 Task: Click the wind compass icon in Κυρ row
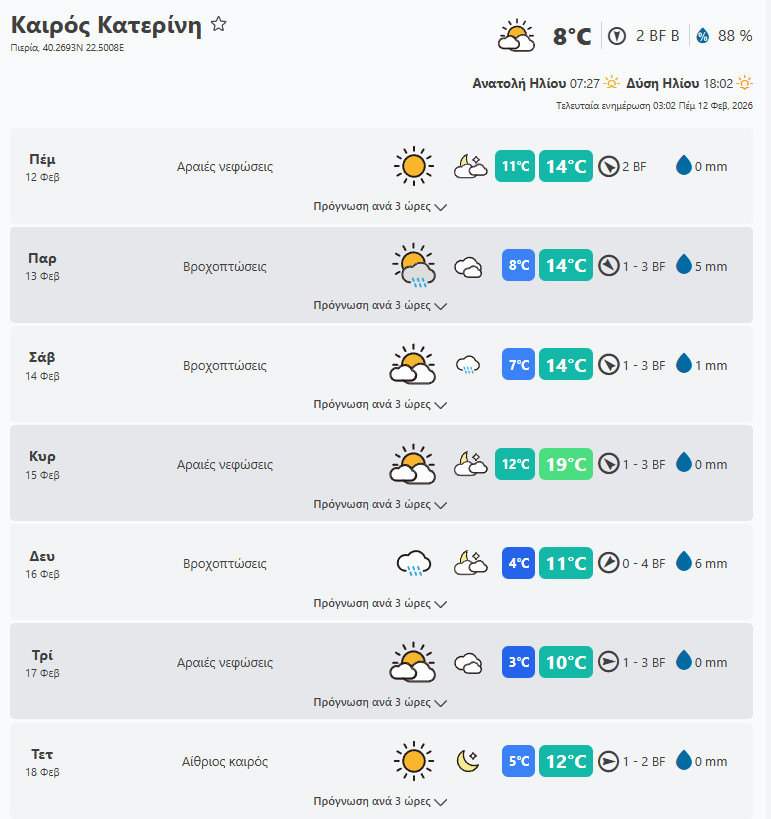[608, 464]
